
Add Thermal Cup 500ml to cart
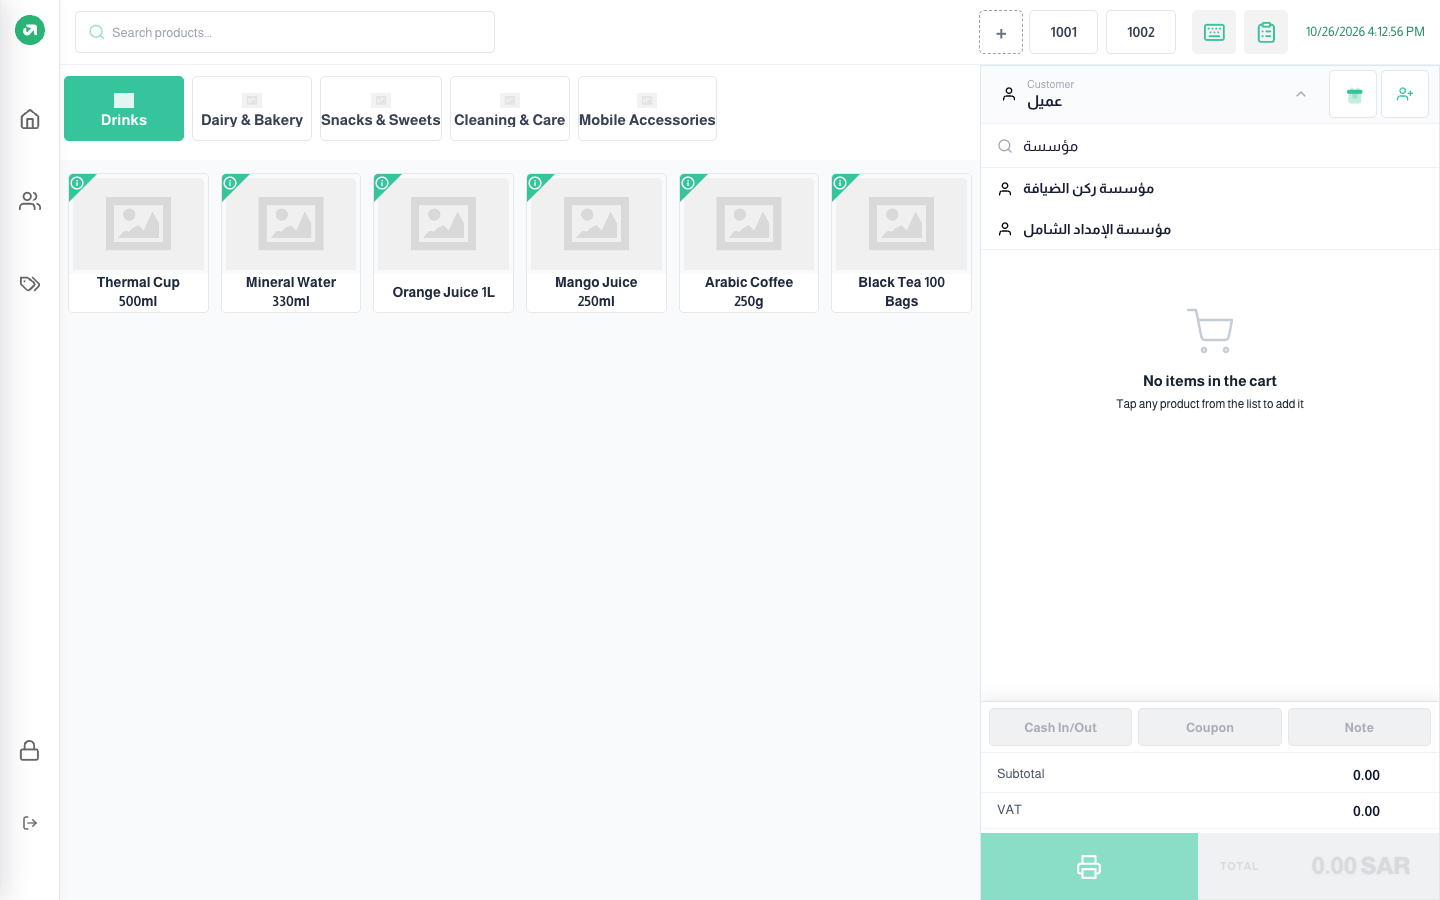pyautogui.click(x=138, y=243)
